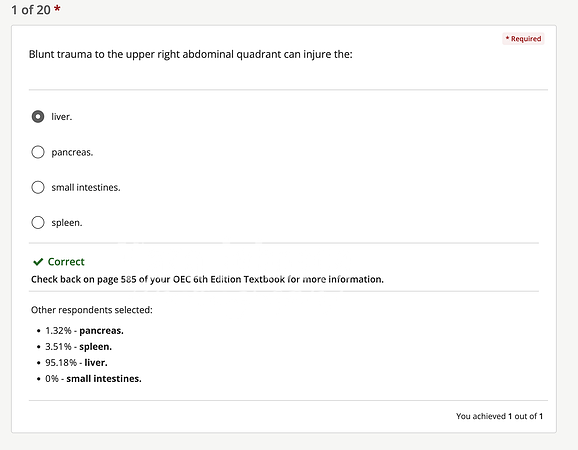Image resolution: width=578 pixels, height=450 pixels.
Task: Click the Required badge
Action: [523, 39]
